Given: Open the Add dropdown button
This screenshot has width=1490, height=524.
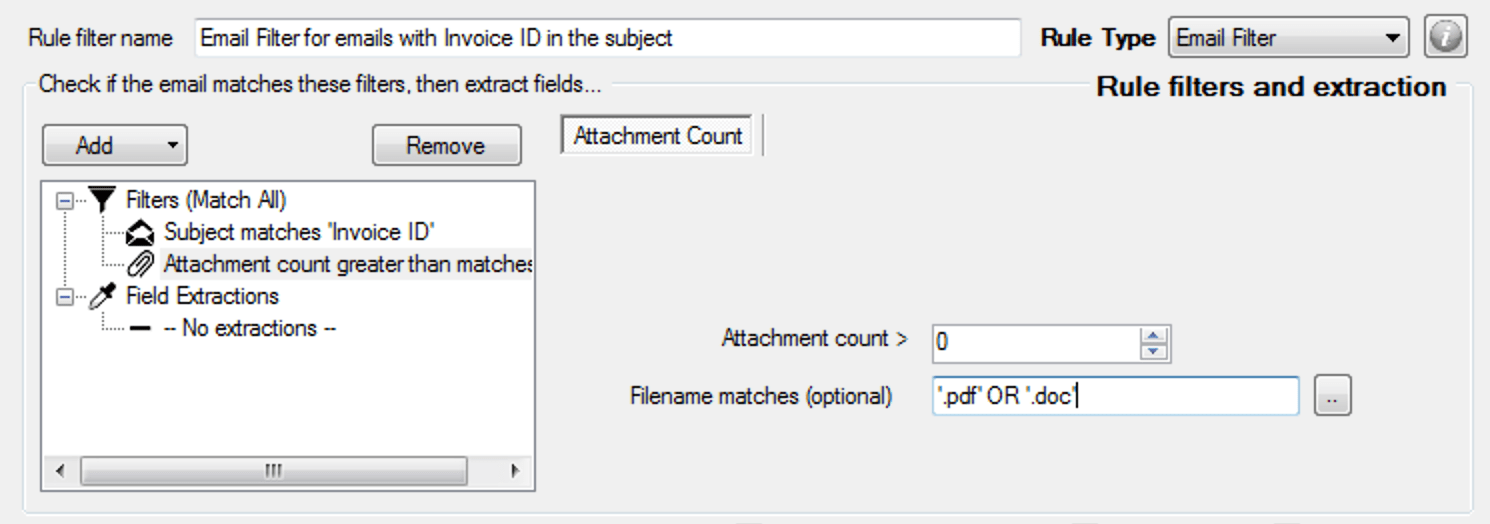Looking at the screenshot, I should [114, 146].
